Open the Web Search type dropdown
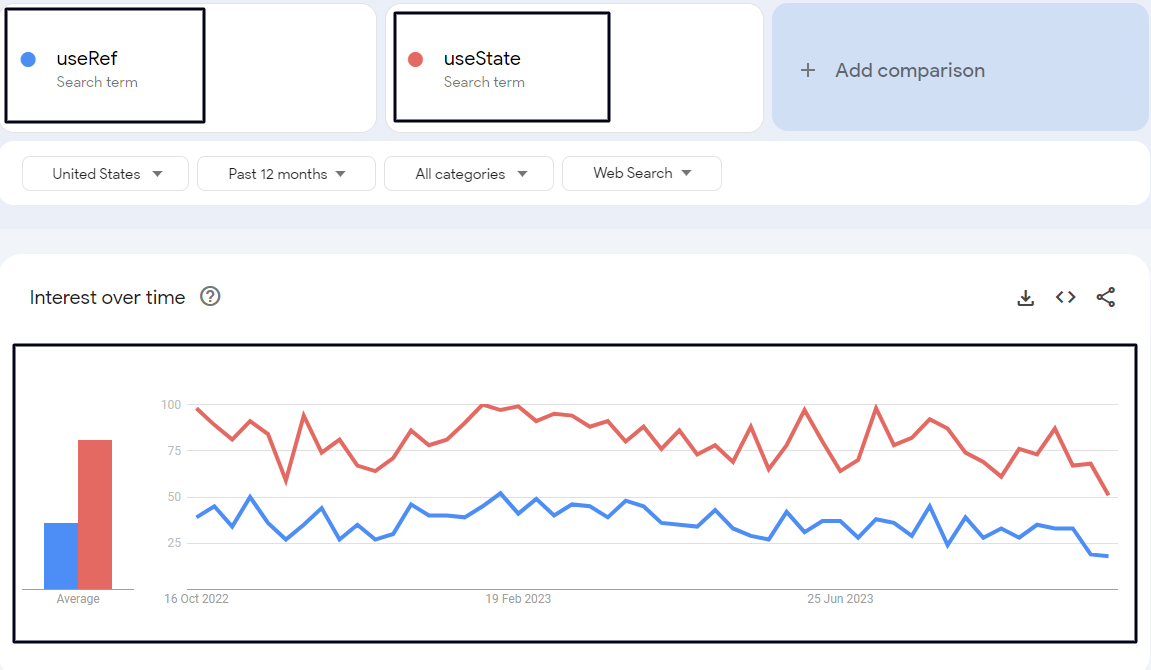 coord(641,173)
